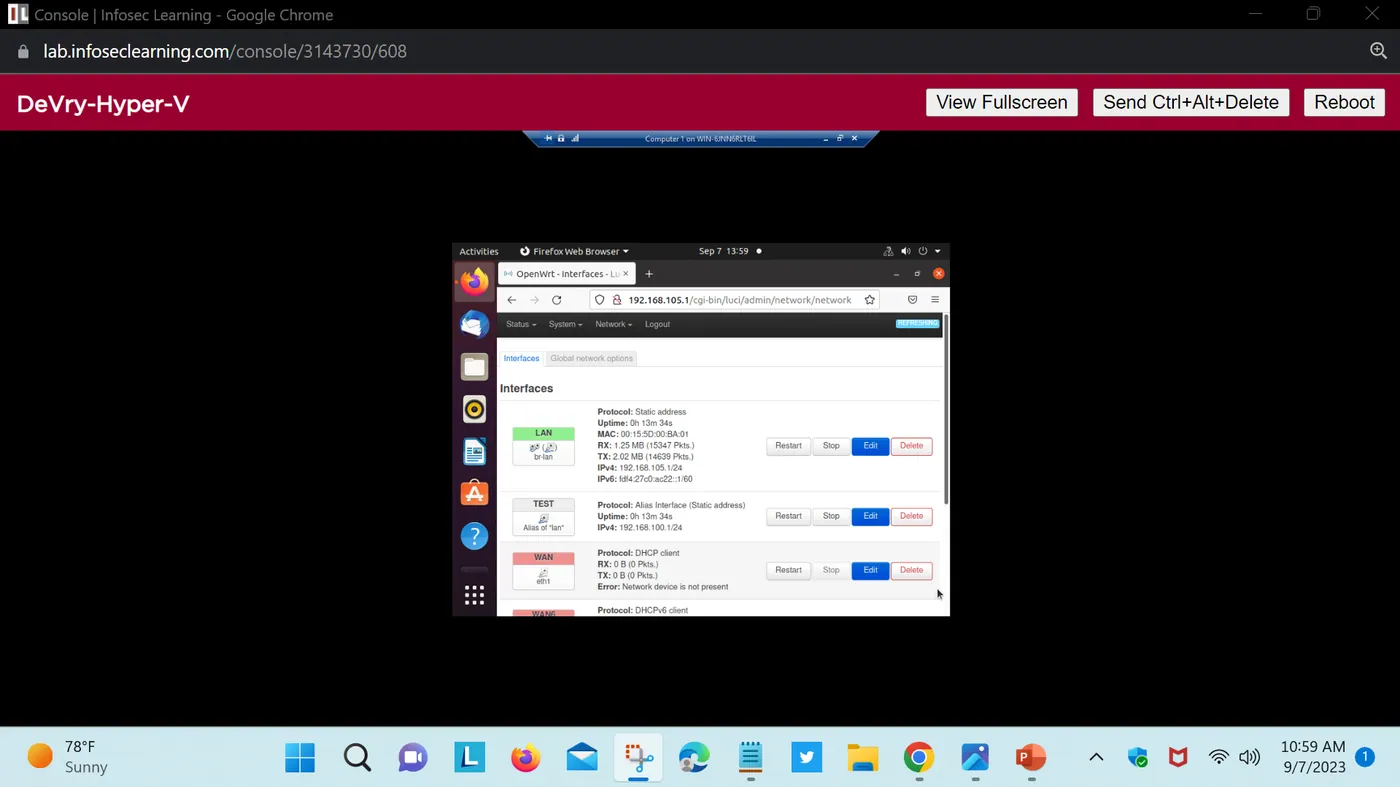Click the LAN br-lan interface box
The width and height of the screenshot is (1400, 787).
pos(543,446)
